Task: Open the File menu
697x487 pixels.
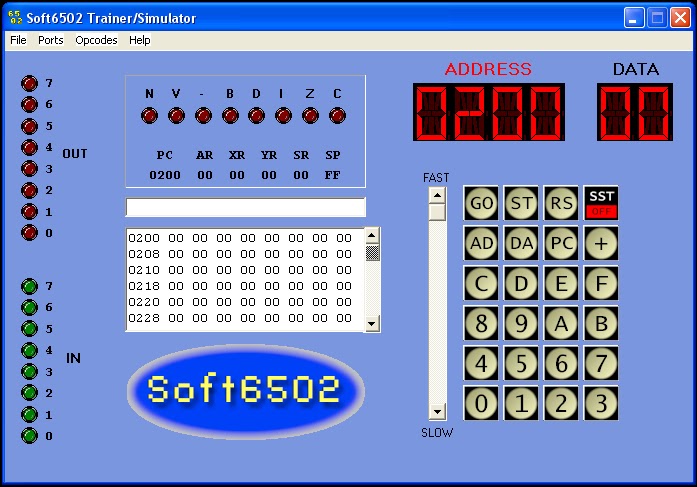Action: click(x=18, y=40)
